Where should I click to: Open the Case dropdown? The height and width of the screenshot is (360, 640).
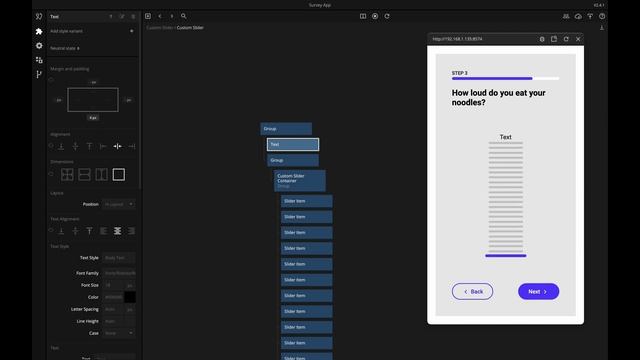point(119,333)
